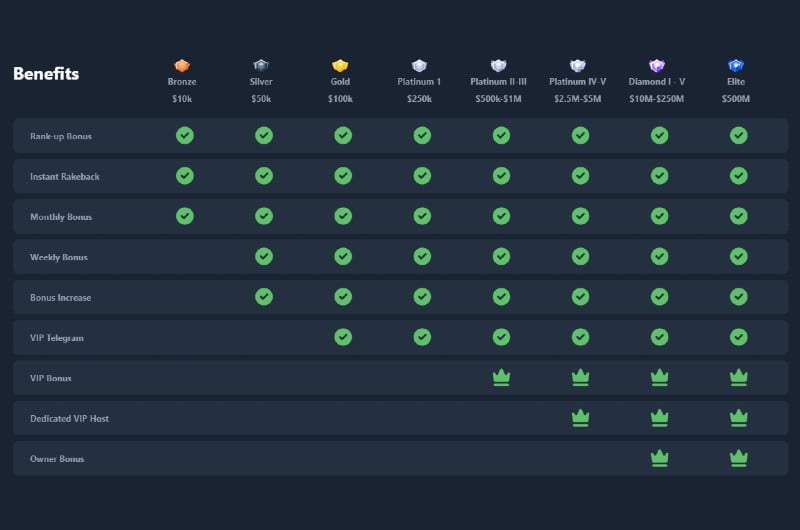800x530 pixels.
Task: Click the Owner Bonus crown under Elite
Action: [739, 458]
